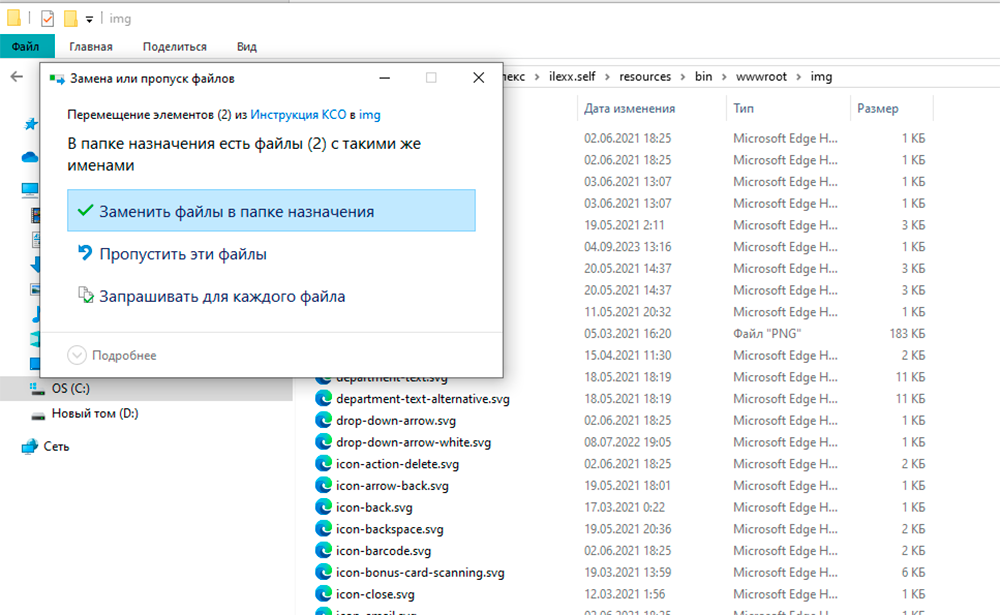1000x615 pixels.
Task: Switch to the Вид ribbon tab
Action: pyautogui.click(x=247, y=47)
